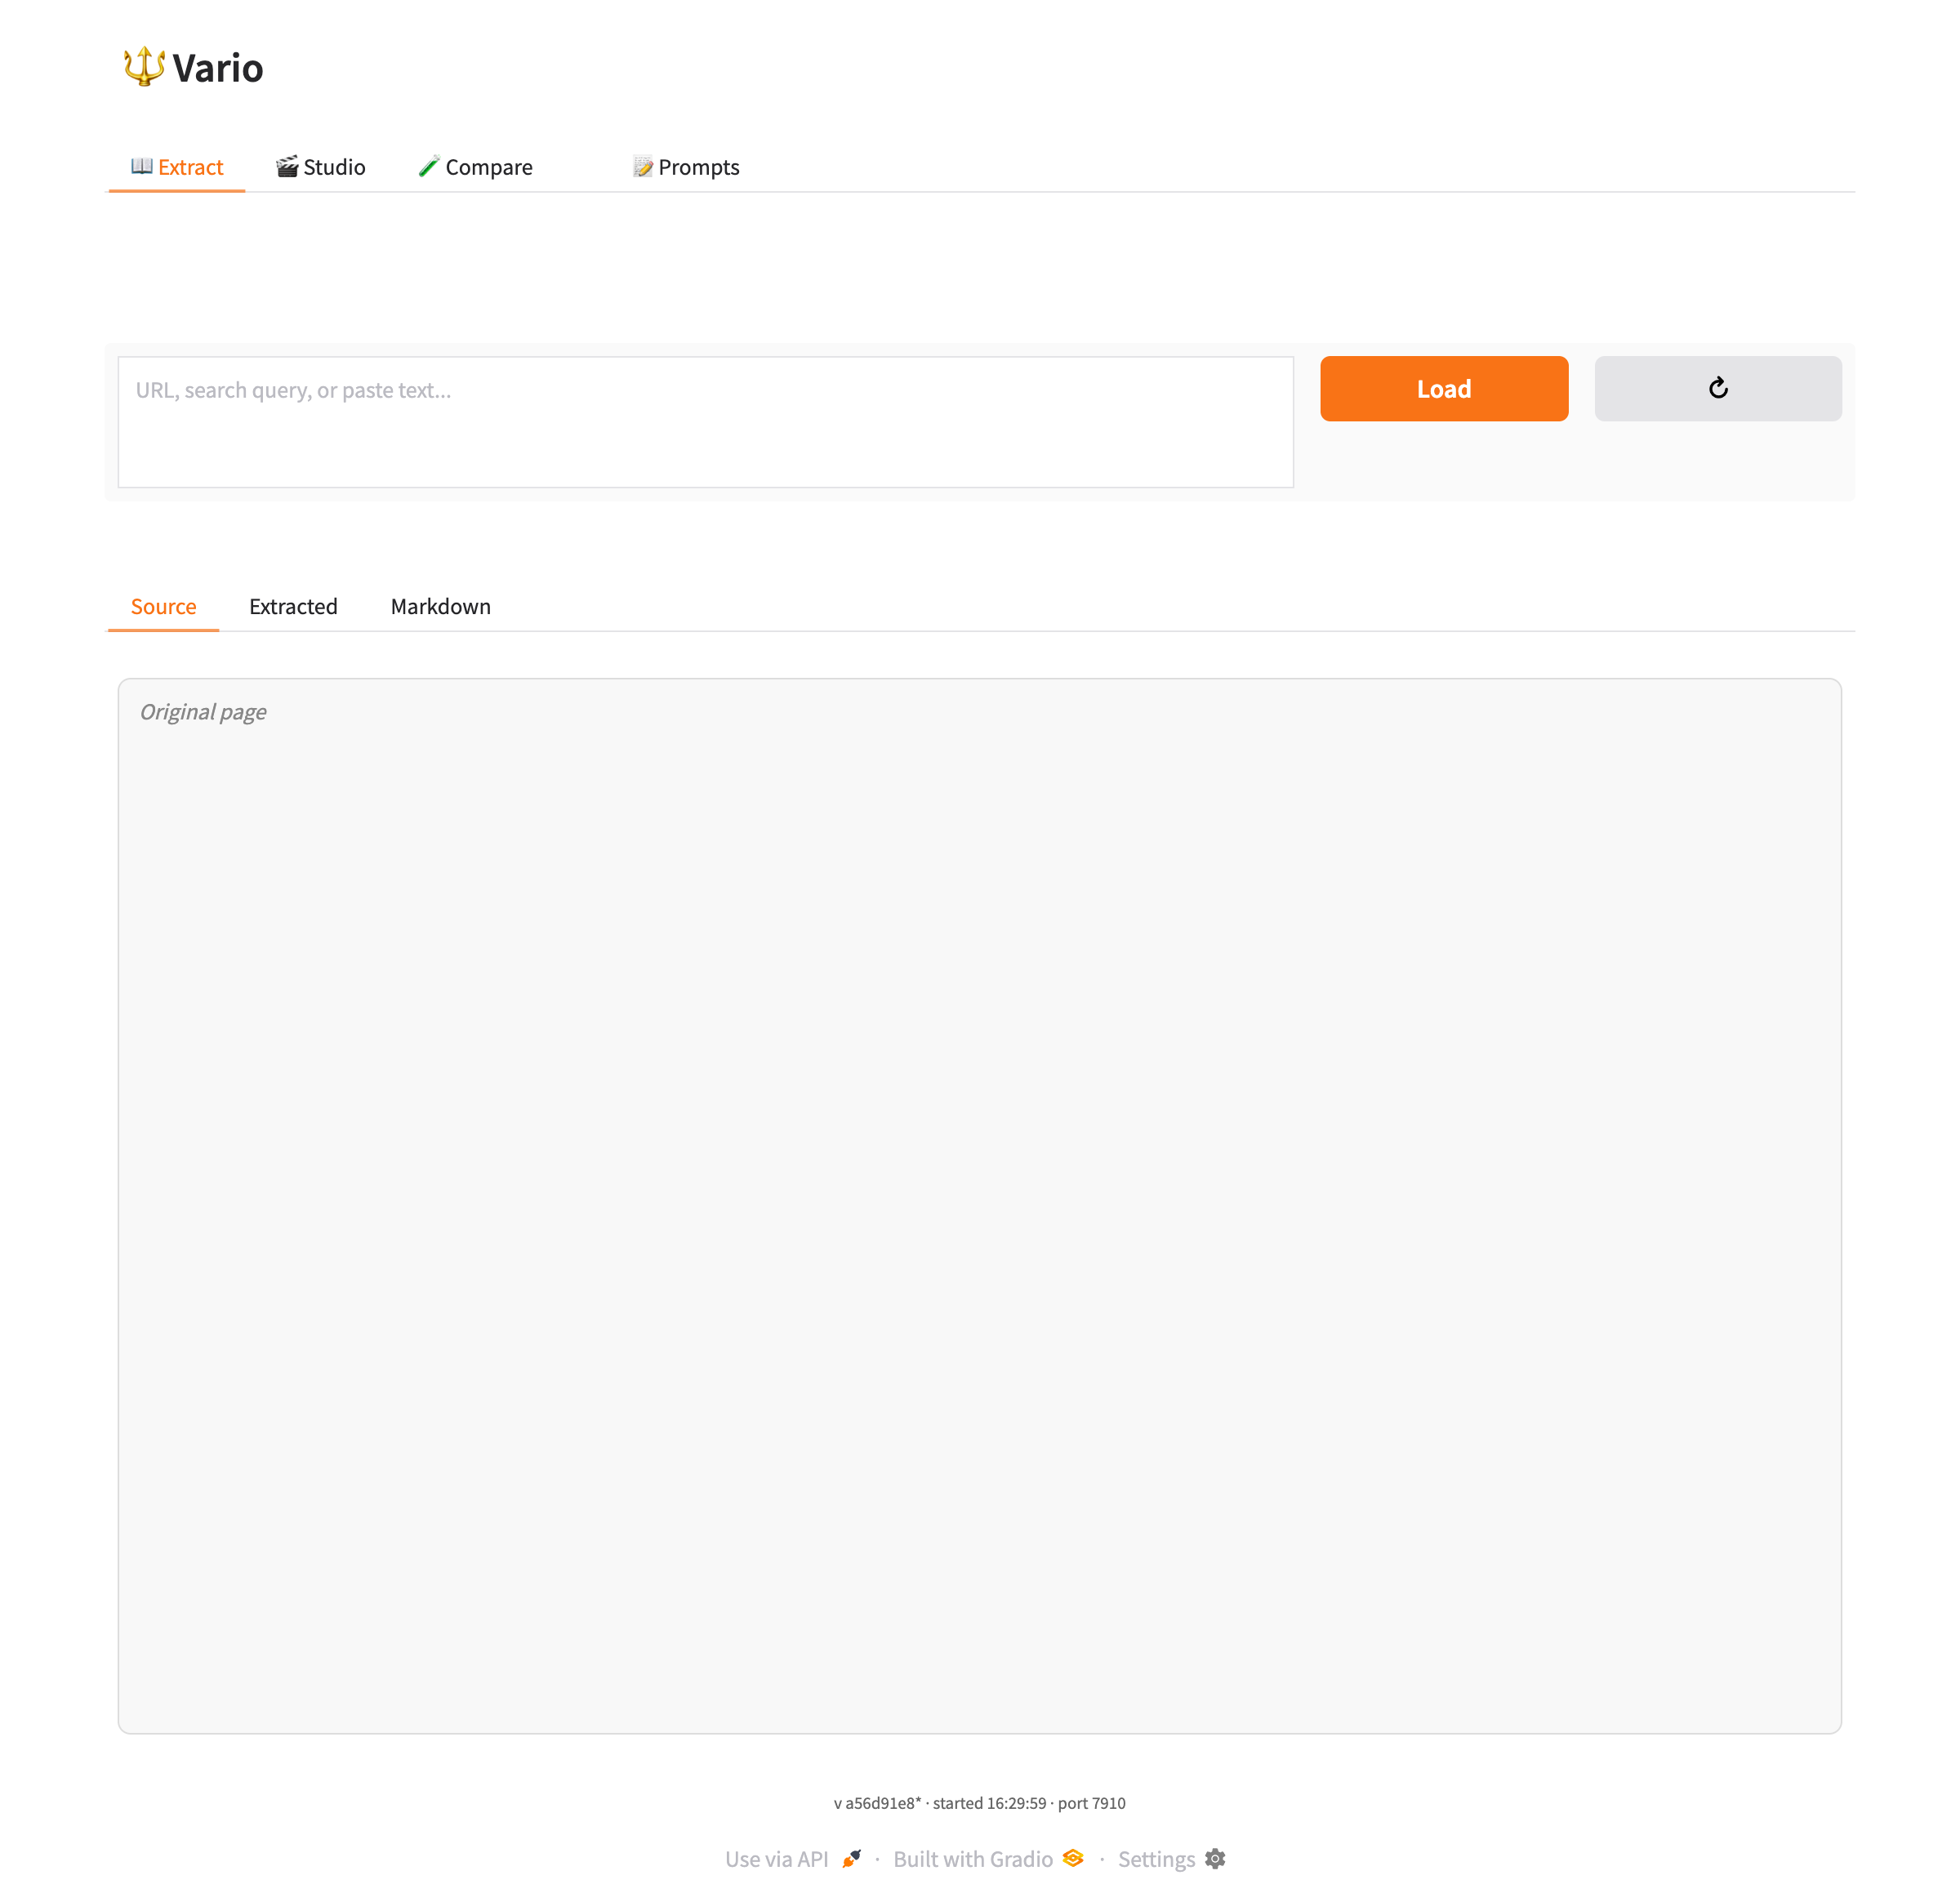The width and height of the screenshot is (1960, 1893).
Task: Open the Prompts tab
Action: pos(686,167)
